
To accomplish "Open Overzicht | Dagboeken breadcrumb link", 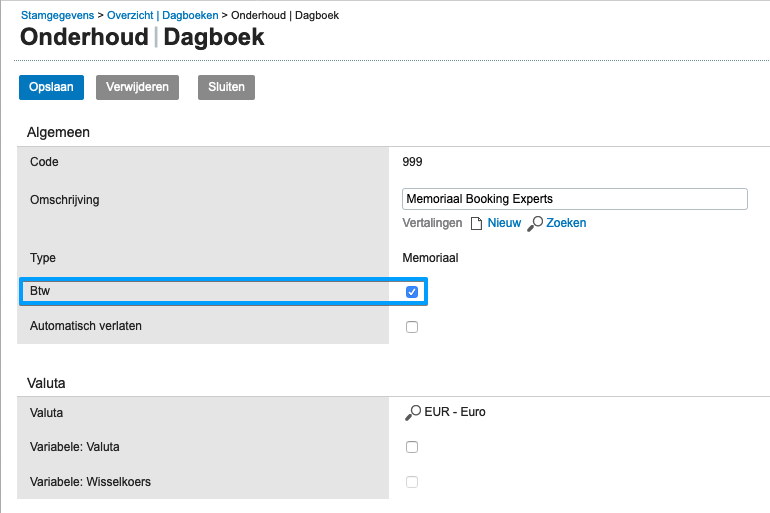I will (x=163, y=15).
